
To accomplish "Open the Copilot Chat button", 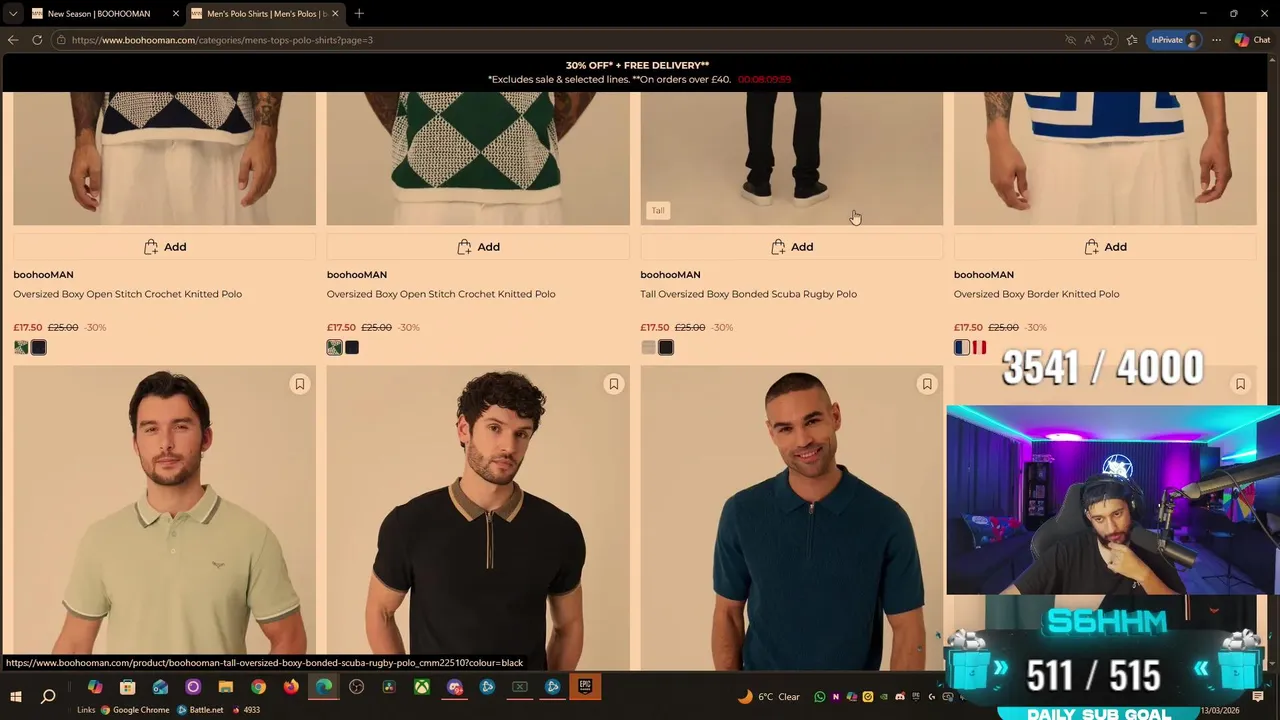I will click(1252, 40).
